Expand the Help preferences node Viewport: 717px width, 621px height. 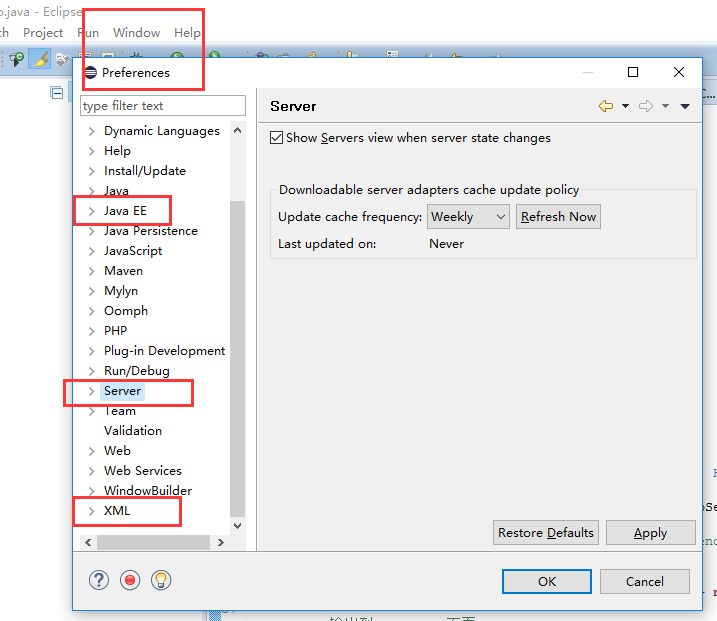point(91,151)
